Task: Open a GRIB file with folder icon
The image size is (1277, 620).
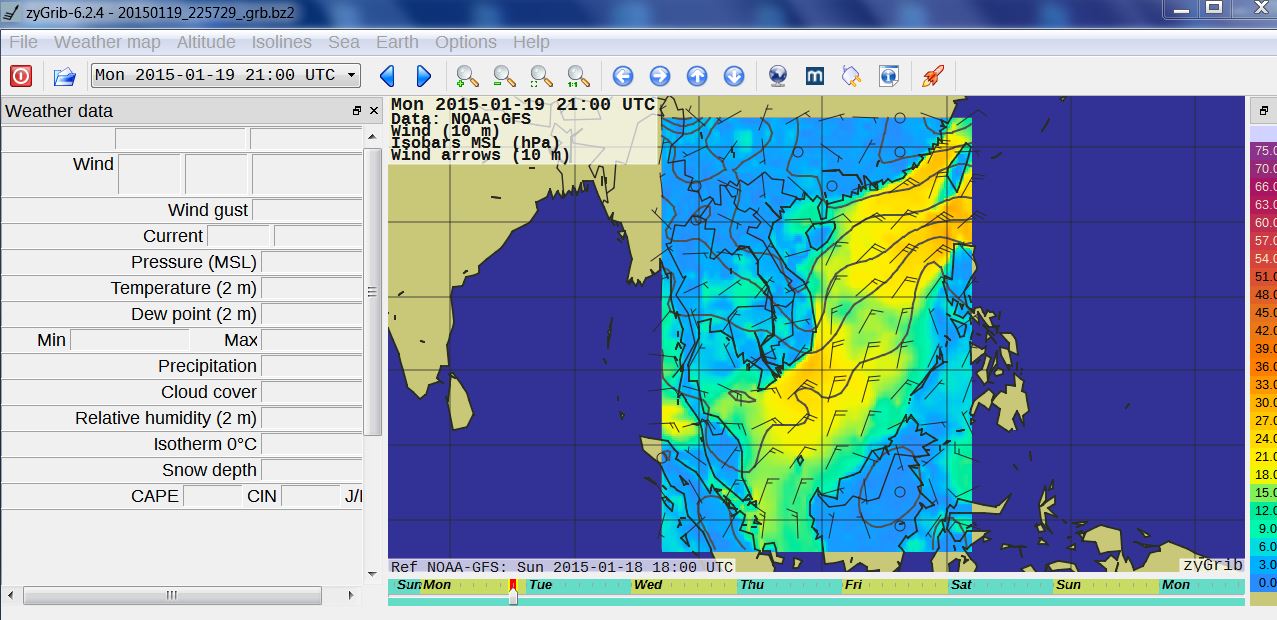Action: tap(65, 76)
